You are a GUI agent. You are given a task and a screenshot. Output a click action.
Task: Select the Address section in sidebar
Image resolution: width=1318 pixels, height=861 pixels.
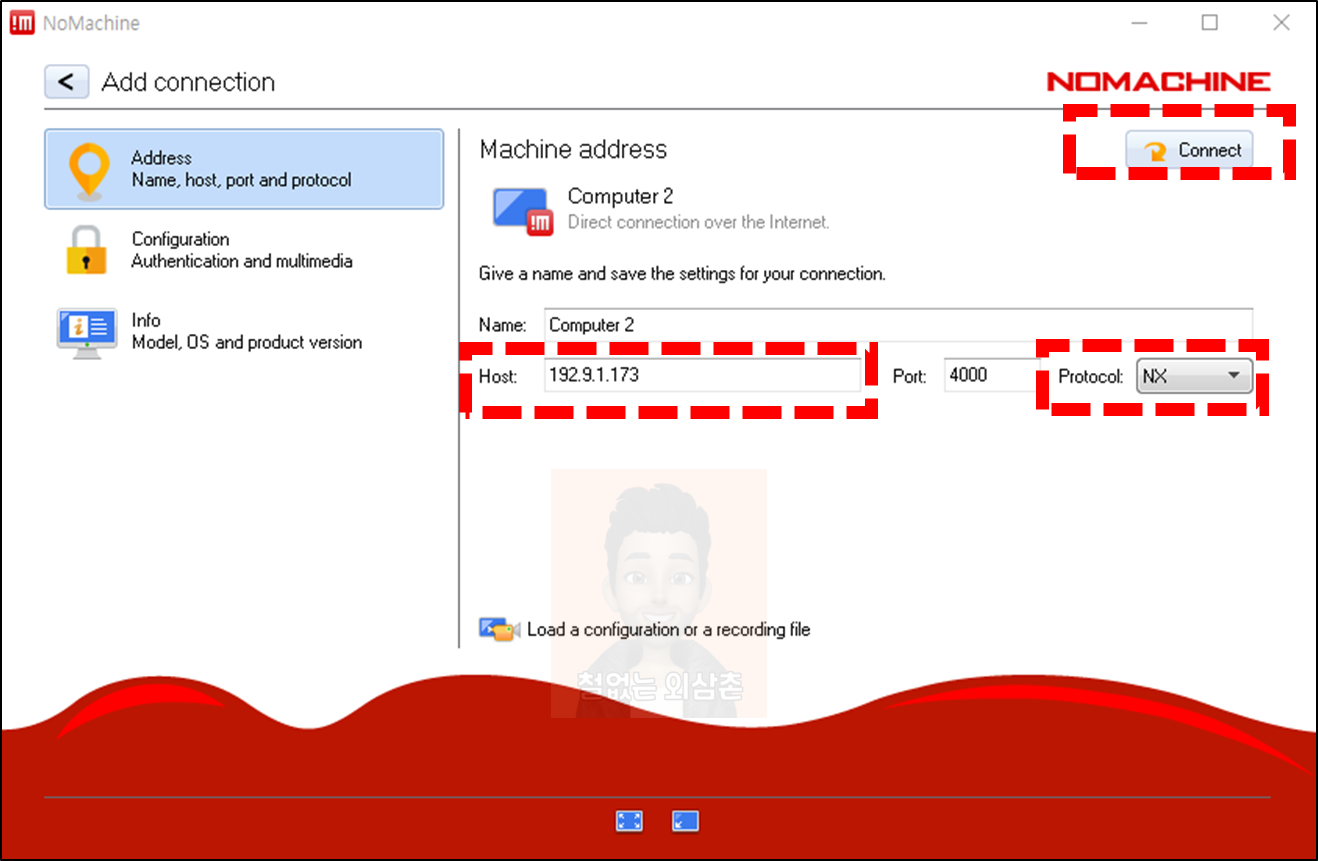tap(244, 169)
